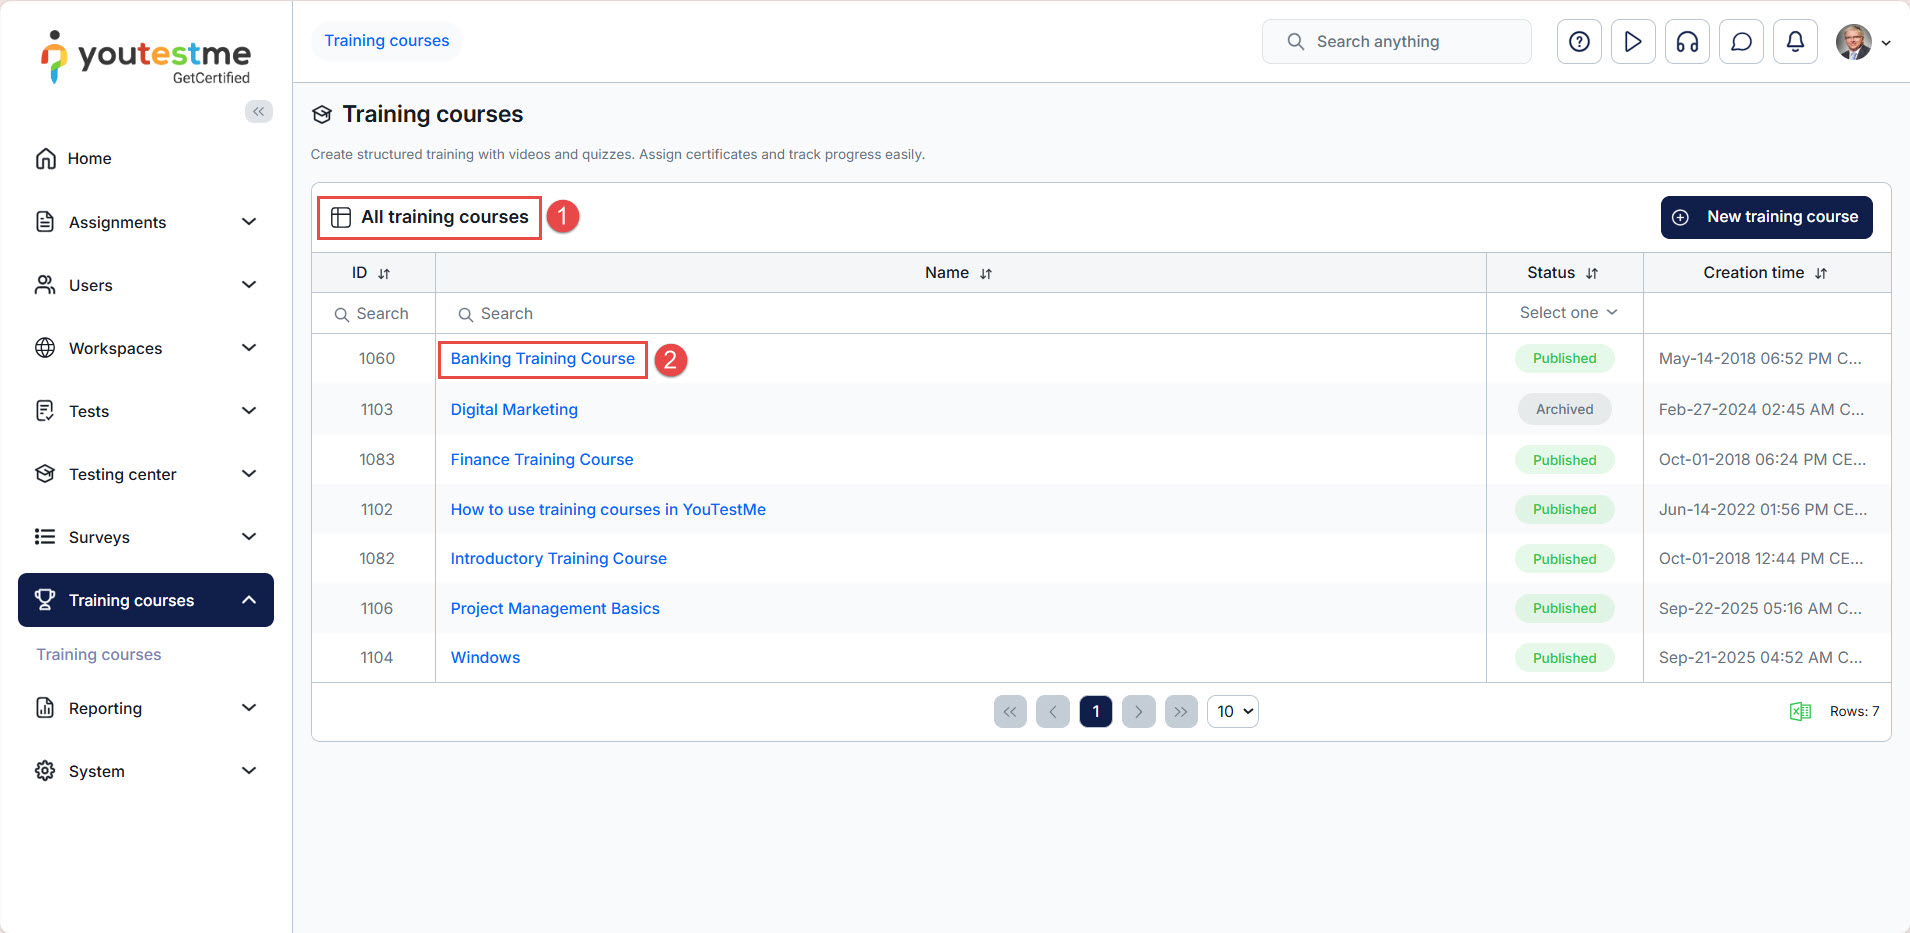Go to the last page of results

(x=1181, y=711)
